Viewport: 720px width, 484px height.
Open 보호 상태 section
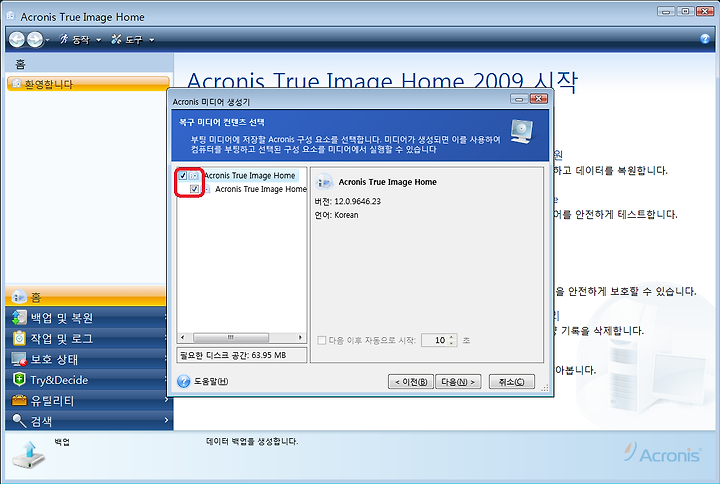pyautogui.click(x=86, y=359)
